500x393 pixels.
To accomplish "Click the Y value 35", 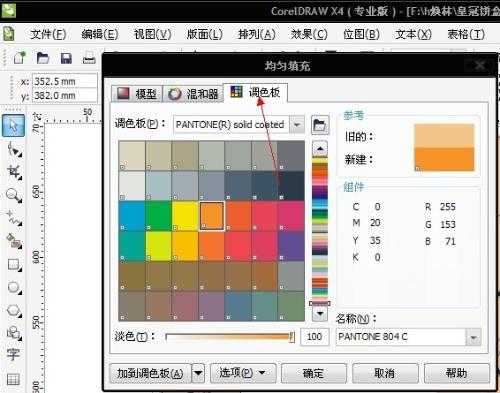I will (375, 240).
